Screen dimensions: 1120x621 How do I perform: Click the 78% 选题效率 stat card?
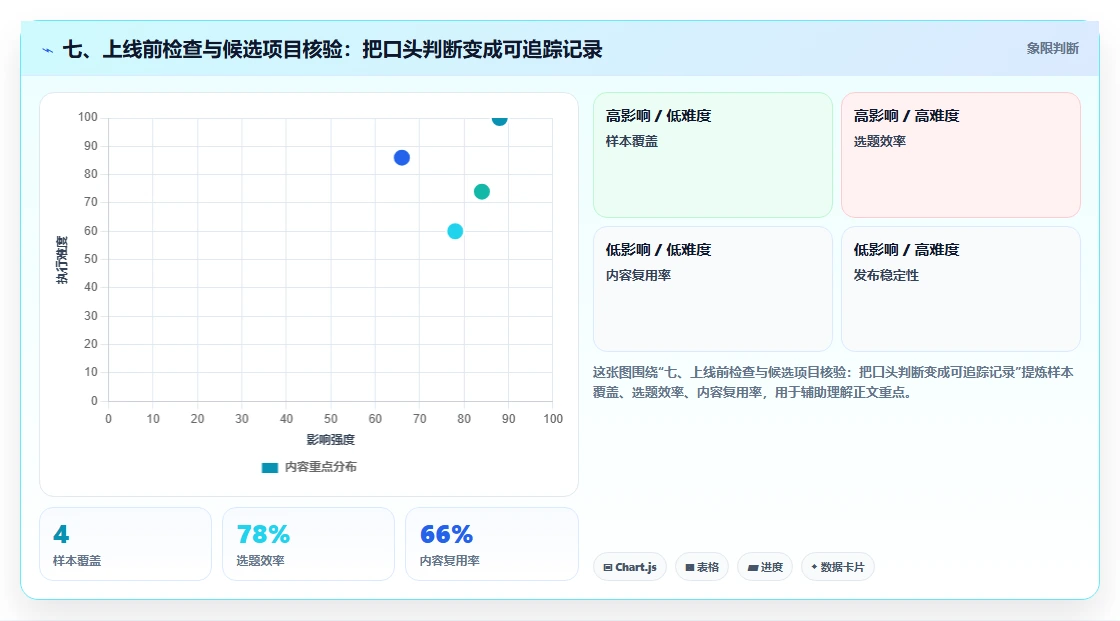(x=309, y=544)
